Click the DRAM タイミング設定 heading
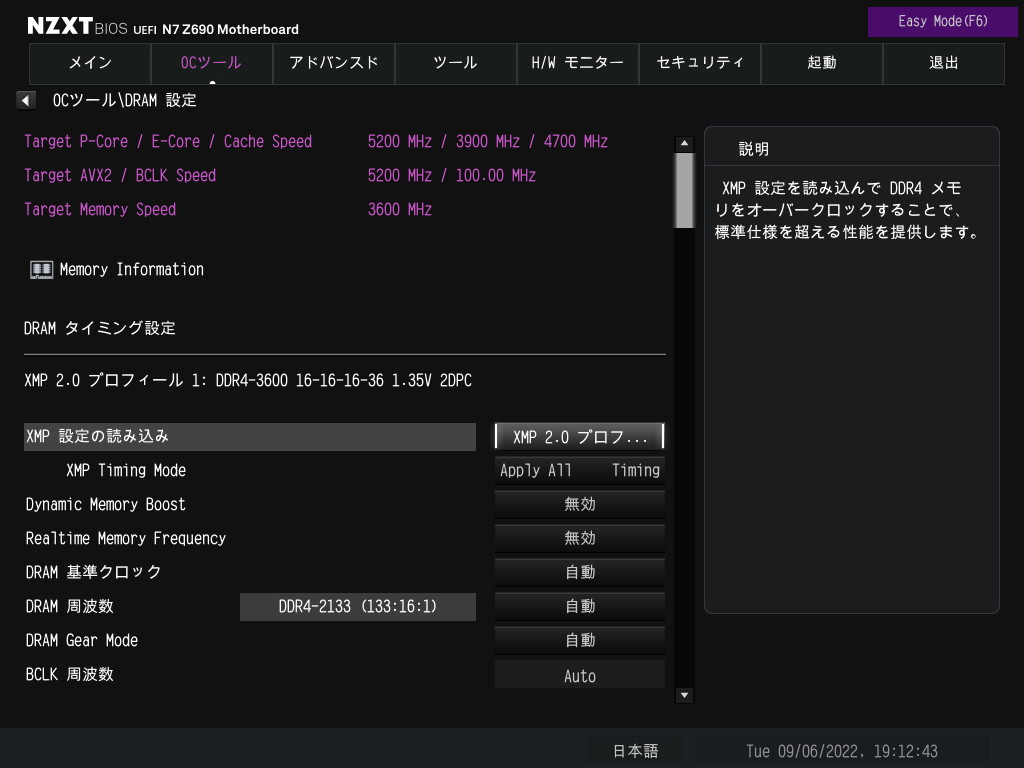 [100, 328]
